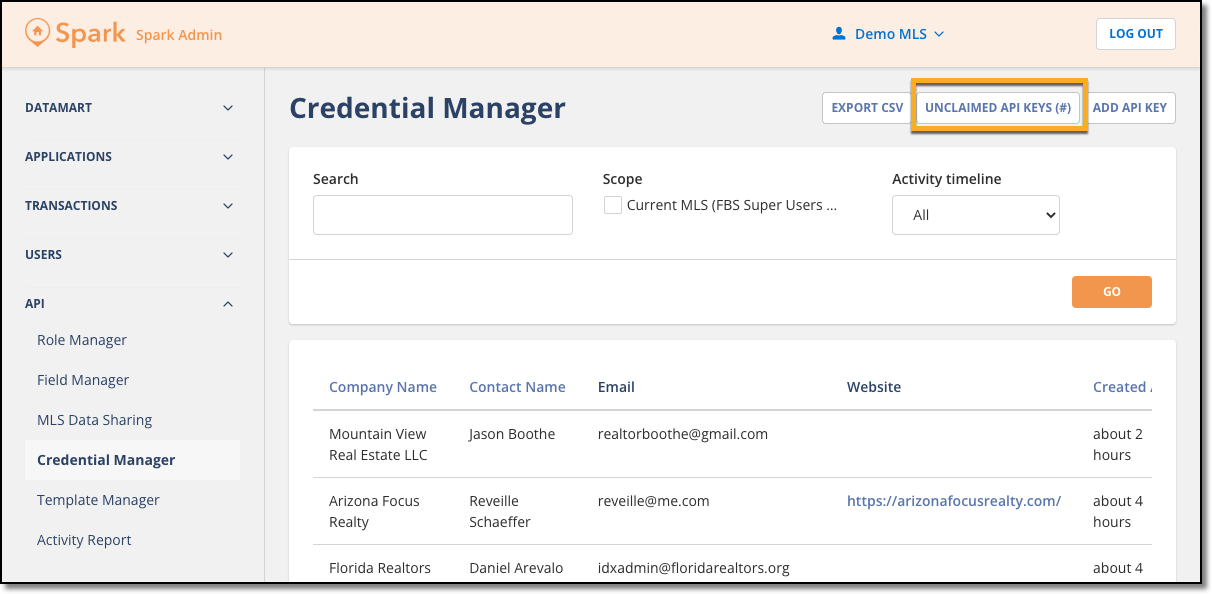Collapse the API sidebar section

click(x=130, y=304)
